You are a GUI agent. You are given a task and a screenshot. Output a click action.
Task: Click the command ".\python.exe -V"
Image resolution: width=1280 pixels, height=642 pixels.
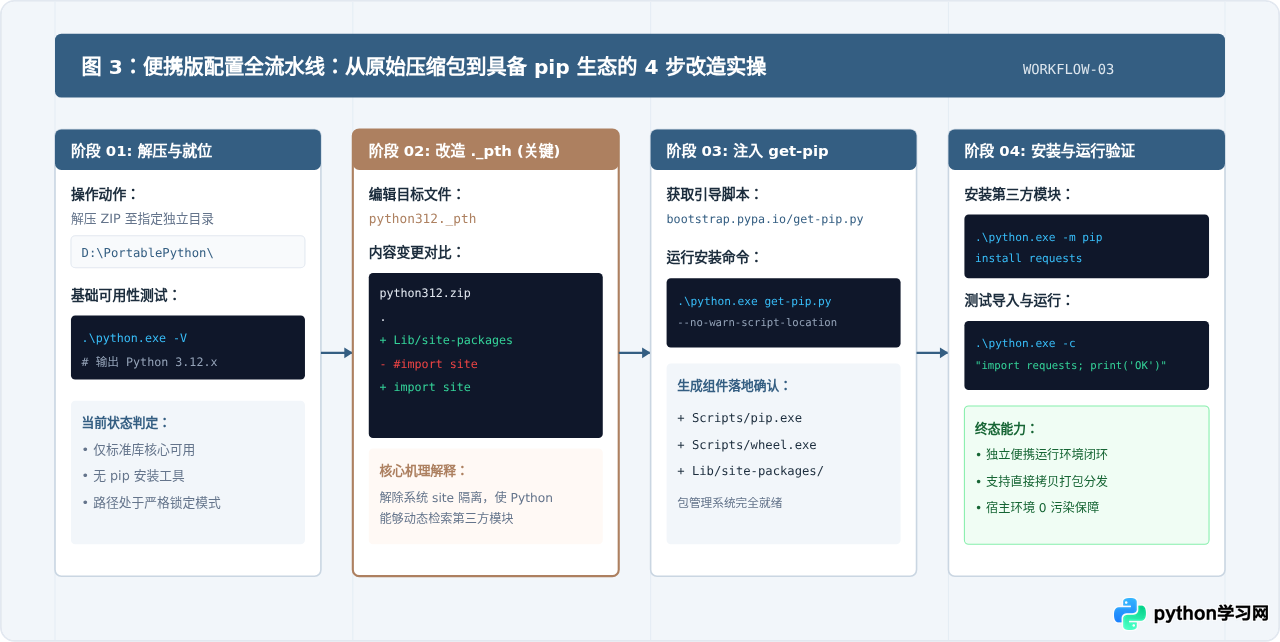pos(134,338)
